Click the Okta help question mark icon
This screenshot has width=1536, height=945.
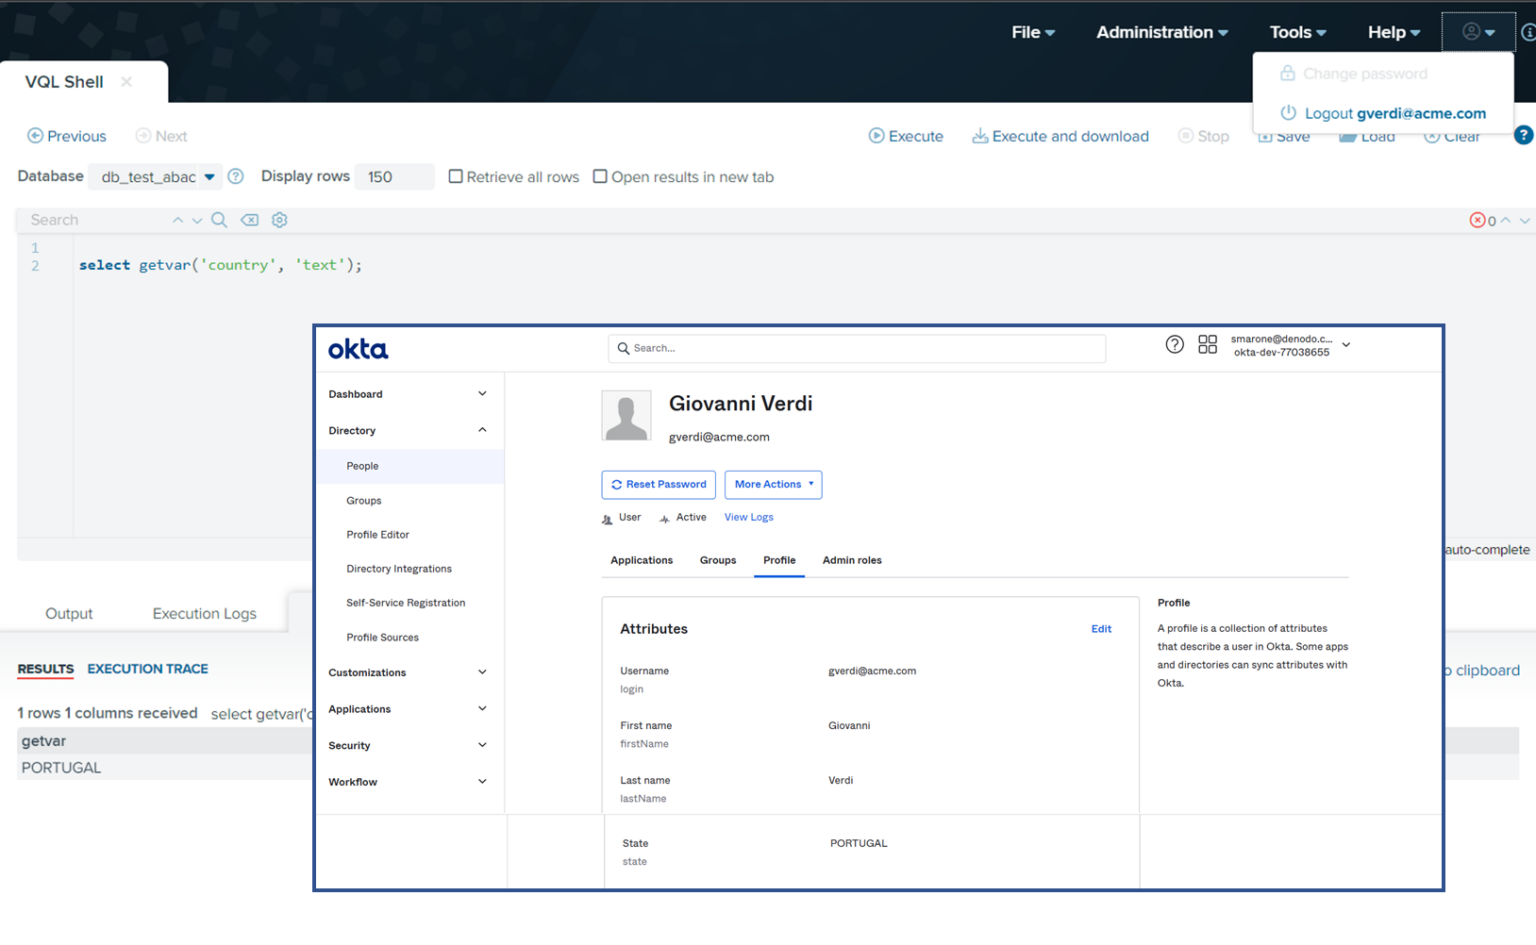(x=1174, y=345)
